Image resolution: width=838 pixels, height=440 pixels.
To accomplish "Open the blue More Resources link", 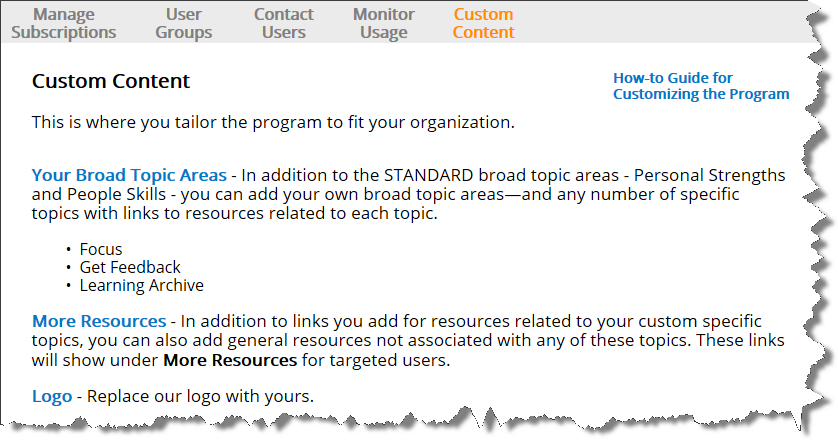I will pyautogui.click(x=99, y=321).
